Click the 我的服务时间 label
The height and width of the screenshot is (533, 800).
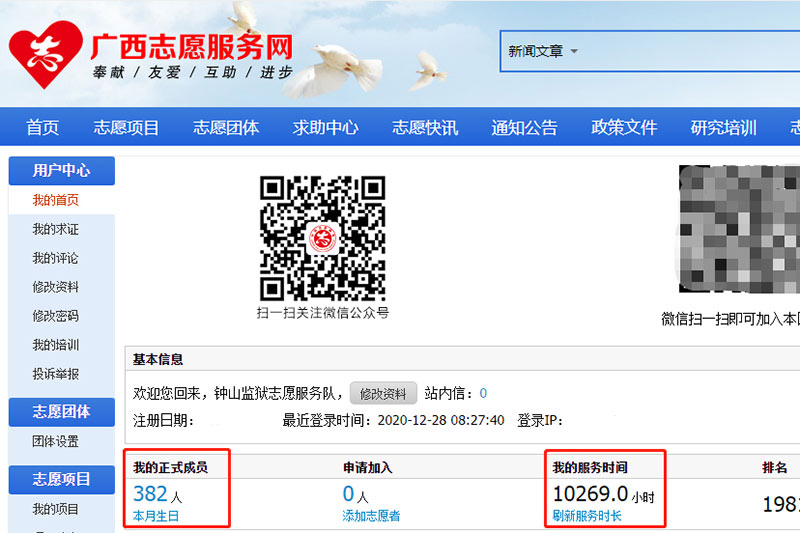590,467
